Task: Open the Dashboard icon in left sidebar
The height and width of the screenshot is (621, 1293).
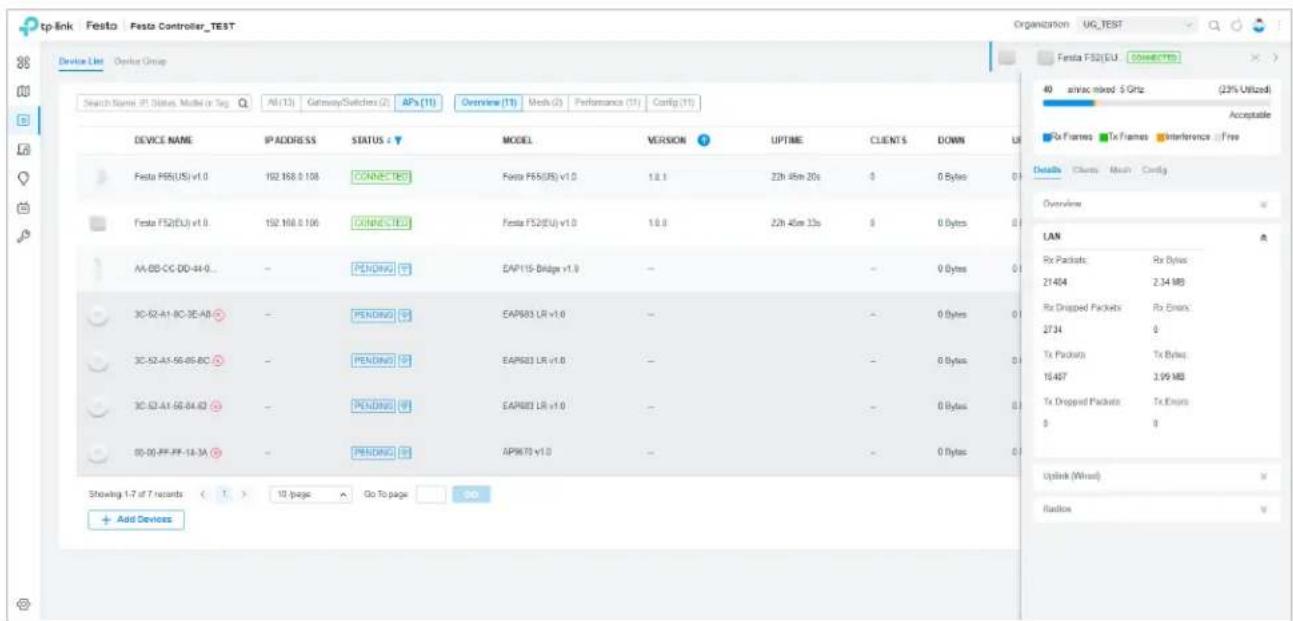Action: coord(21,61)
